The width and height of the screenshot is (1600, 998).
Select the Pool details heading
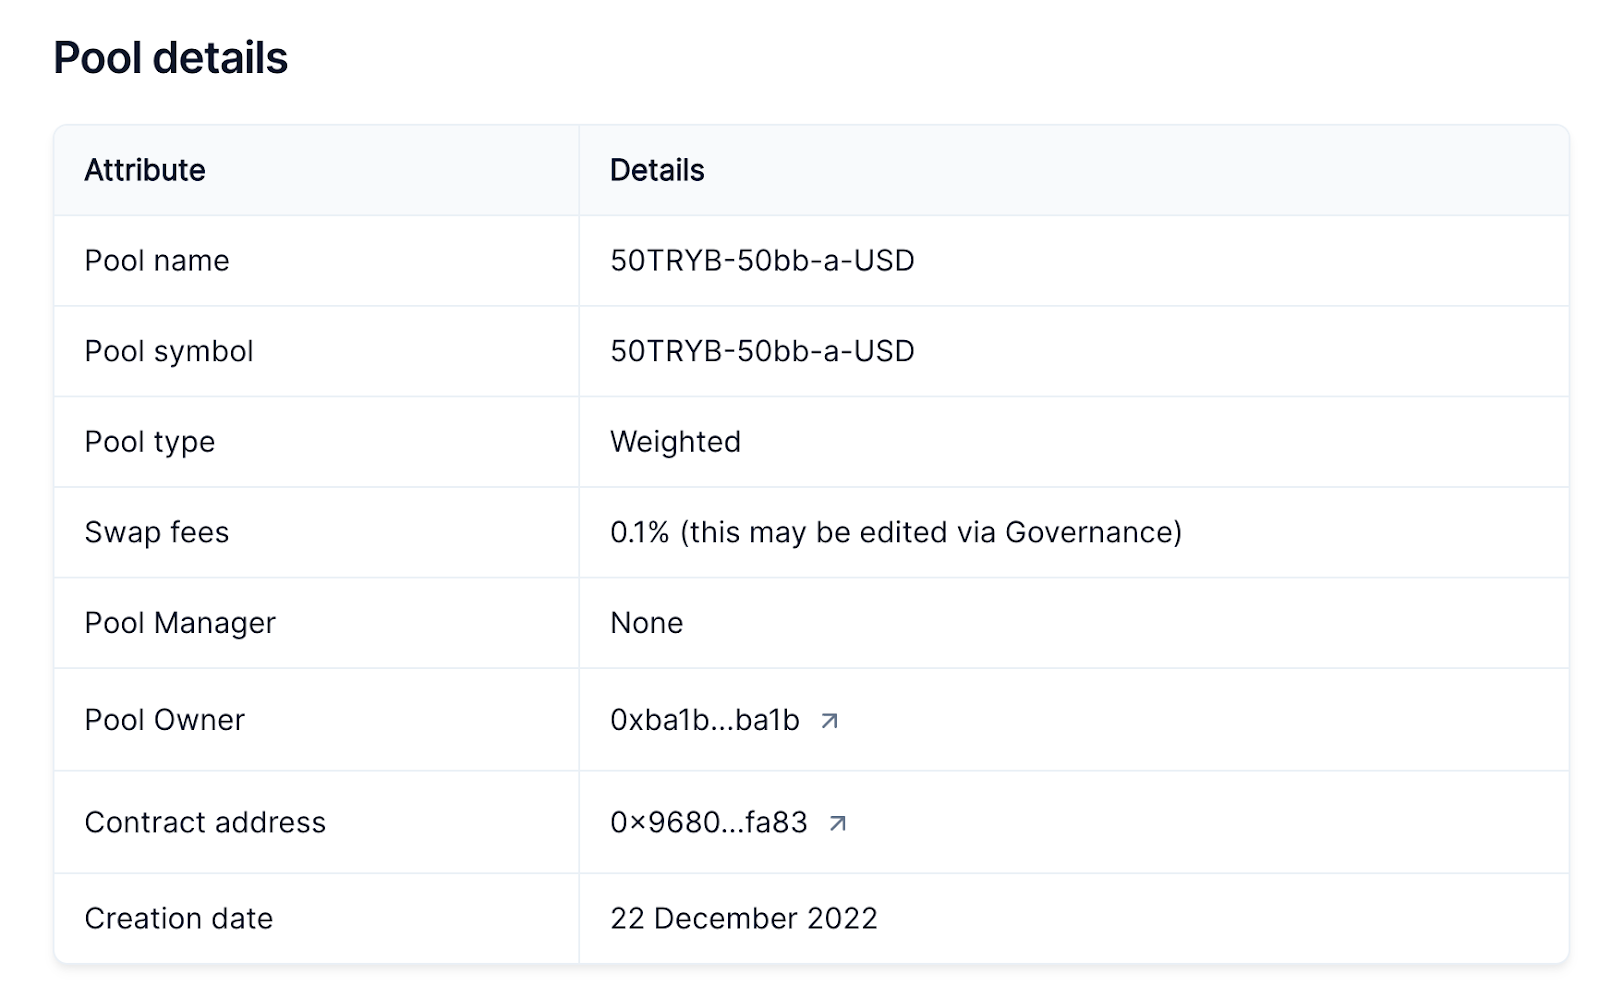[171, 58]
